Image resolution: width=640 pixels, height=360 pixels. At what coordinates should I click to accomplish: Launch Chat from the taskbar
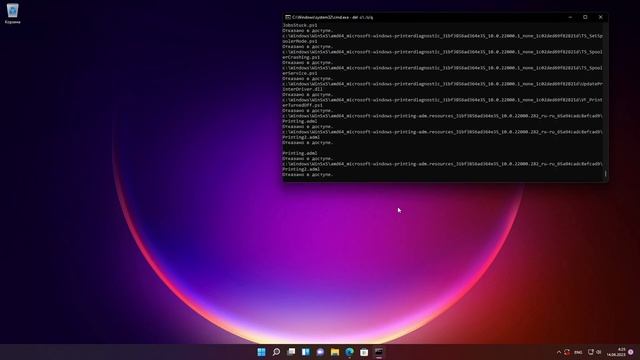click(x=320, y=352)
